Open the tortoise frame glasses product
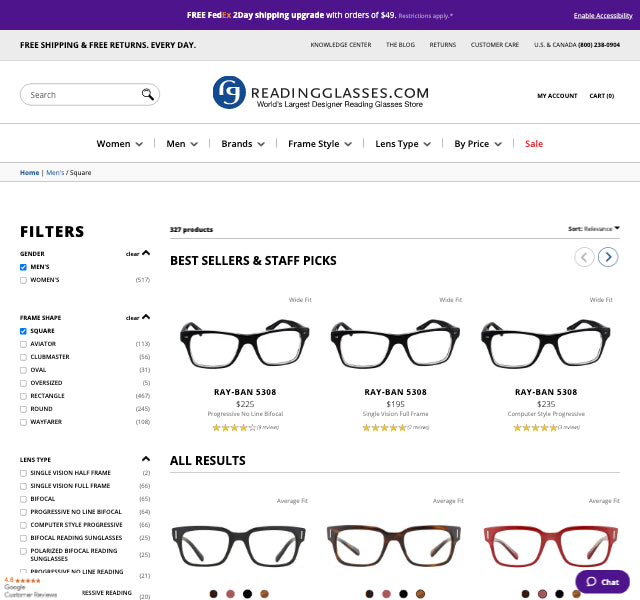 (x=394, y=545)
